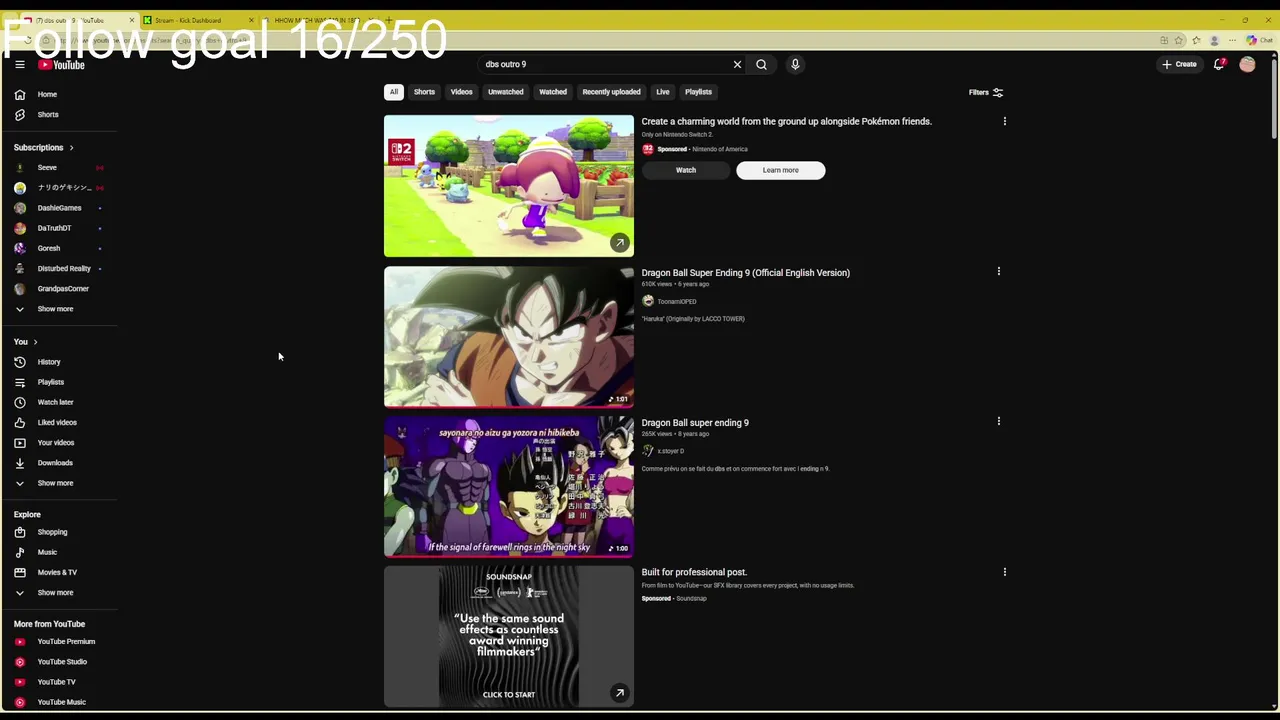The width and height of the screenshot is (1280, 720).
Task: Select the Videos filter chip
Action: [461, 92]
